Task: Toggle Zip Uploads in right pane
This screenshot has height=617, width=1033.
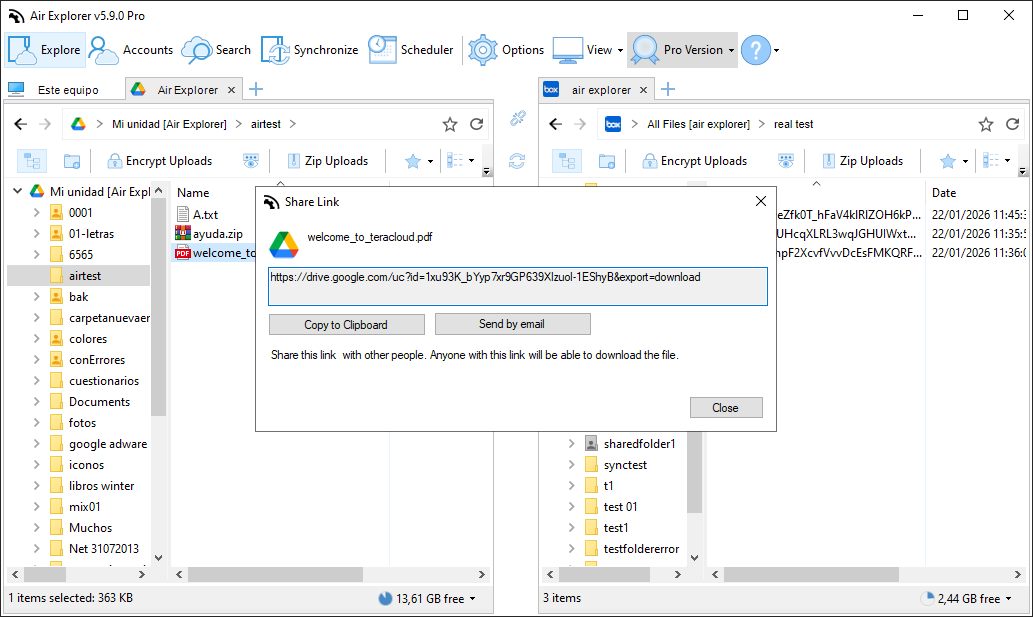Action: [860, 161]
